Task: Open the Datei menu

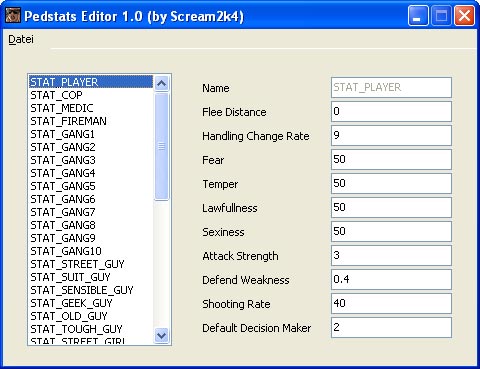Action: [21, 39]
